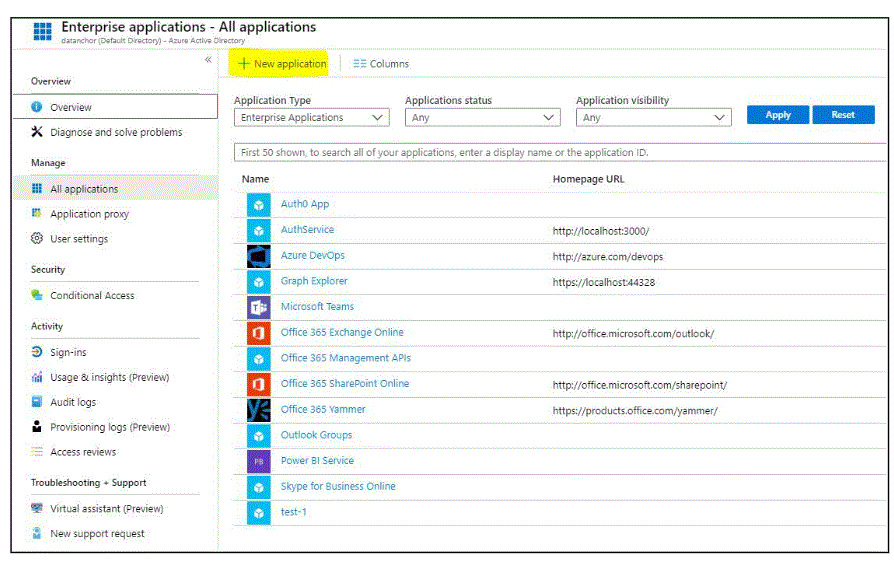894x567 pixels.
Task: Click the Office 365 SharePoint Online icon
Action: pyautogui.click(x=259, y=385)
